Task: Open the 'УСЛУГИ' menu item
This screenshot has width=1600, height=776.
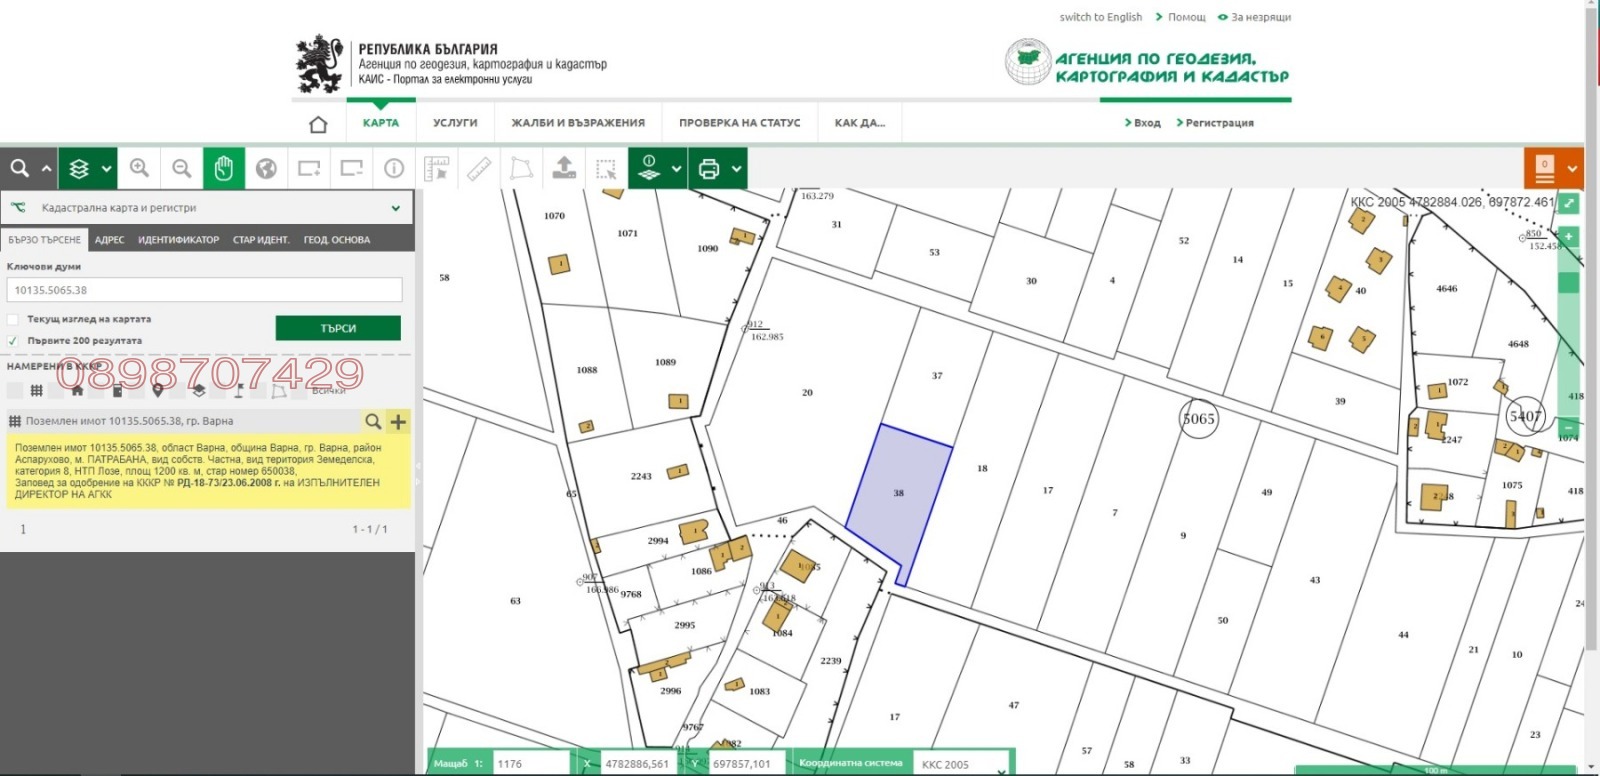Action: [x=455, y=123]
